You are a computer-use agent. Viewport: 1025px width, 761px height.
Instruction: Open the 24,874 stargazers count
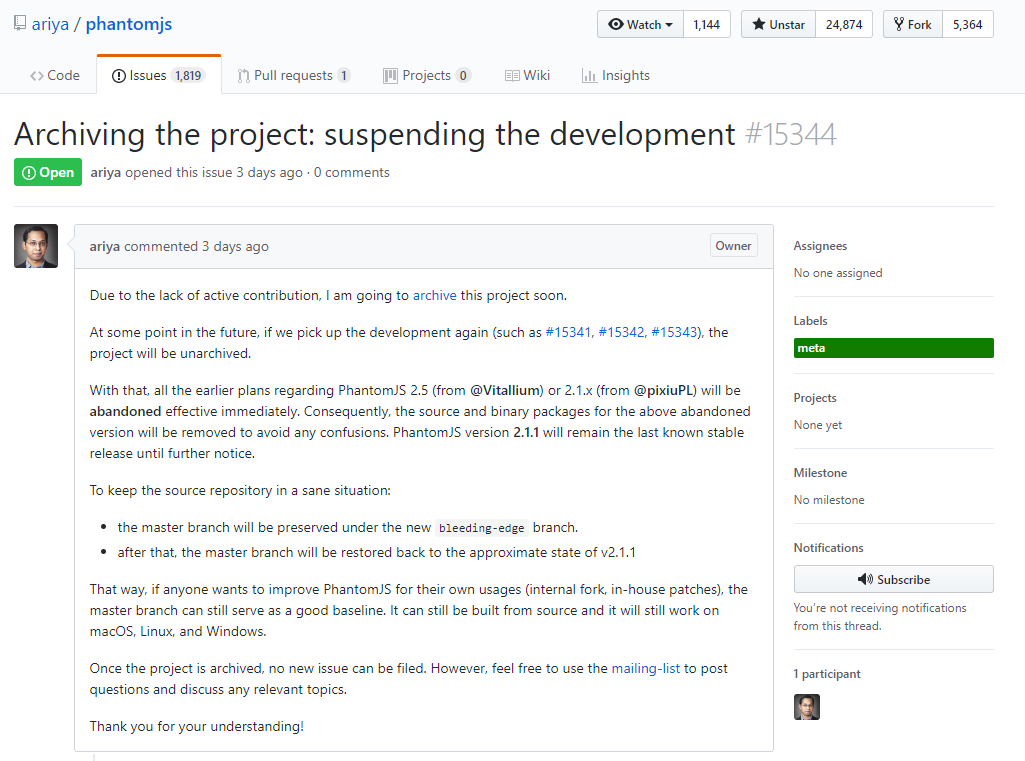[843, 25]
